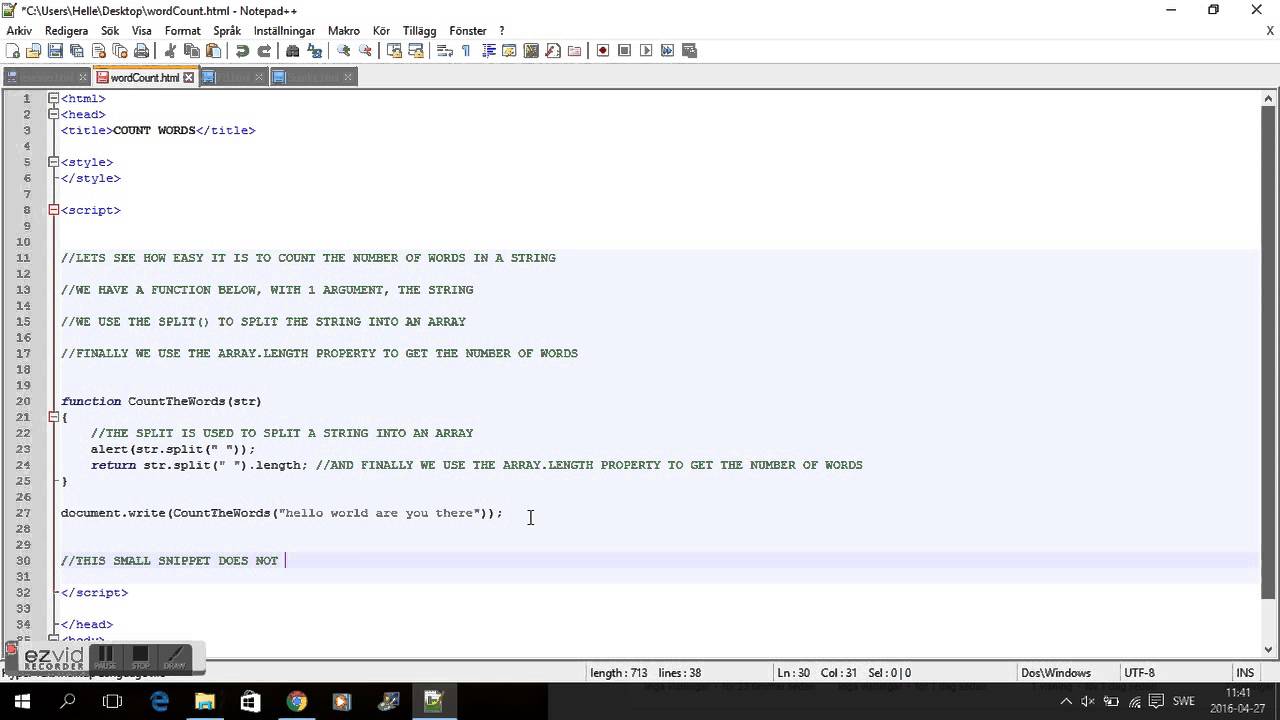Click the Close document toolbar icon
Screen dimensions: 1280x720
(99, 51)
